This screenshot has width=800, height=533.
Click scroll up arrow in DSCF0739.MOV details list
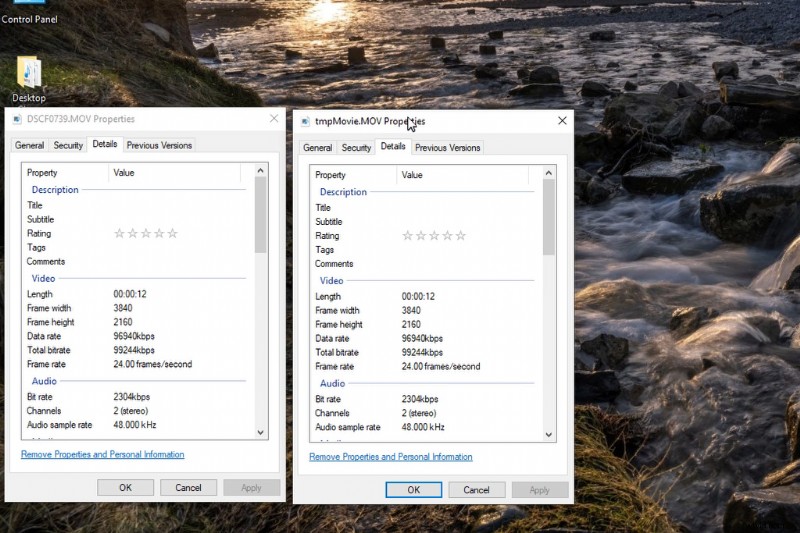coord(261,170)
